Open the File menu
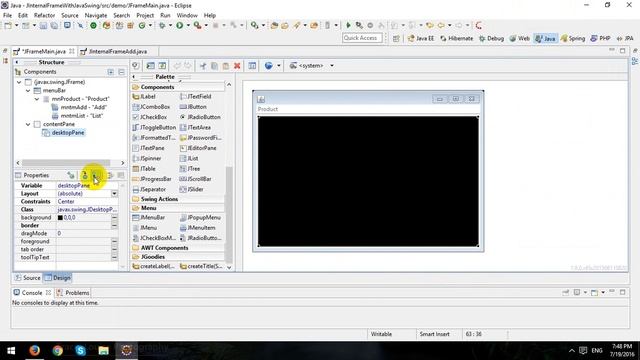This screenshot has height=360, width=640. pyautogui.click(x=7, y=15)
